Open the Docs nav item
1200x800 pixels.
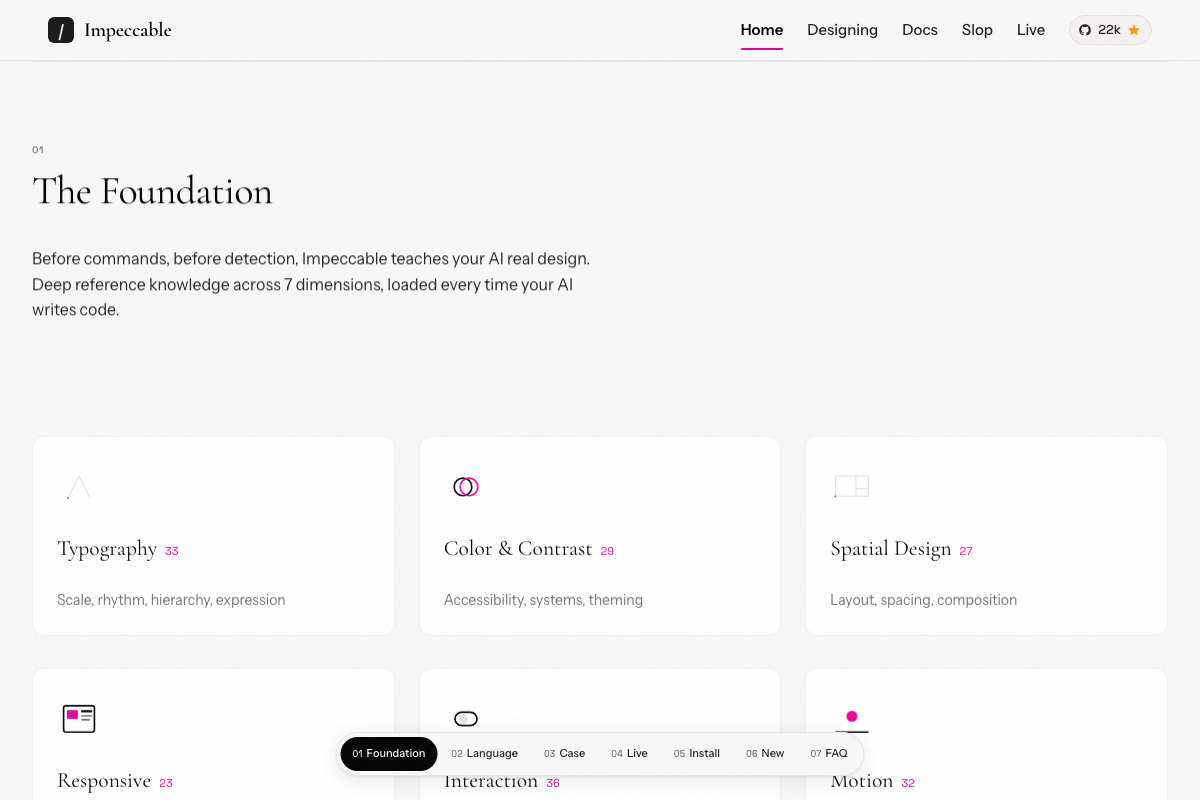[920, 30]
